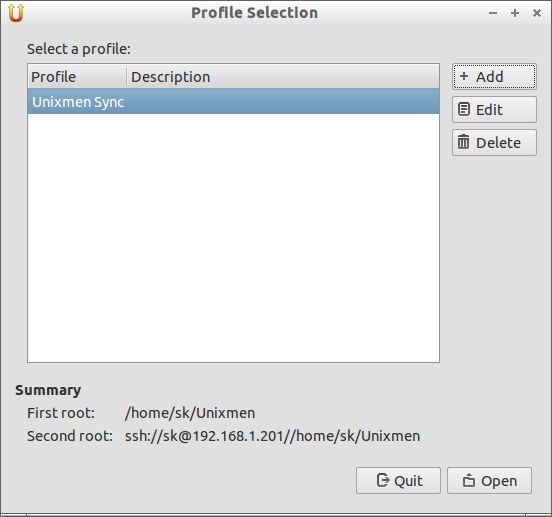Viewport: 552px width, 517px height.
Task: Click the document icon on the Edit button
Action: coord(464,109)
